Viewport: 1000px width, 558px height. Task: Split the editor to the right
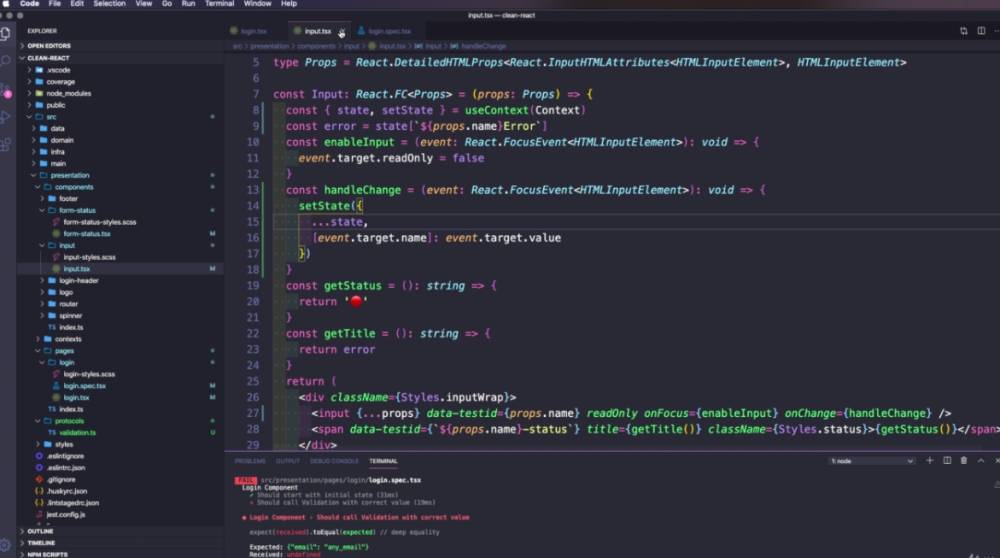tap(981, 31)
